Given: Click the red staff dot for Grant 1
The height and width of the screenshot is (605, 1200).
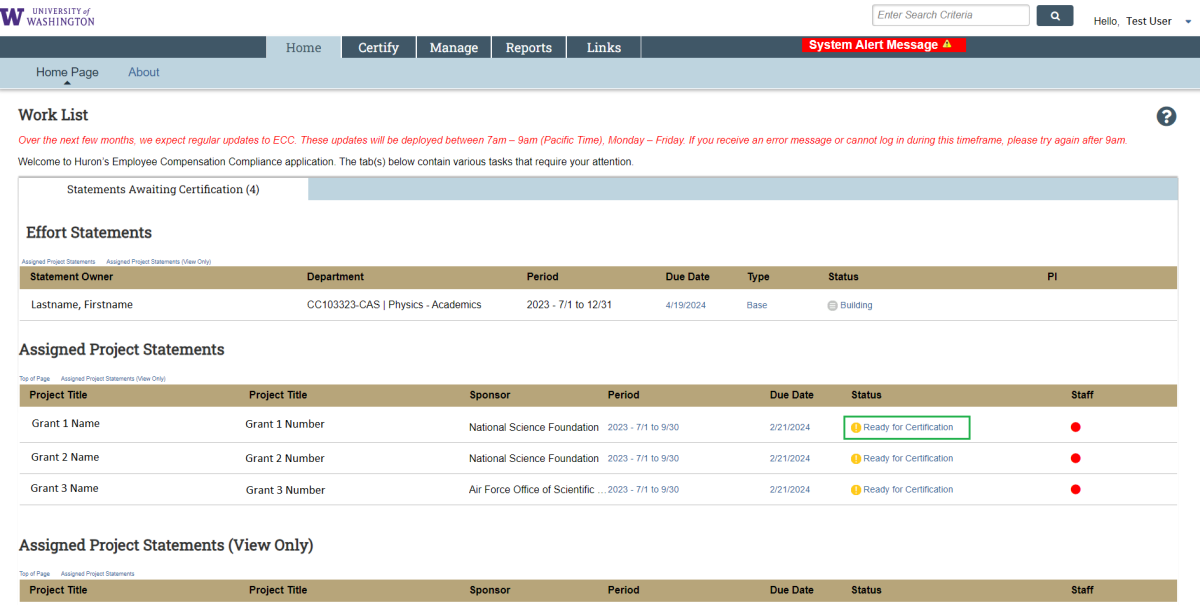Looking at the screenshot, I should 1076,427.
